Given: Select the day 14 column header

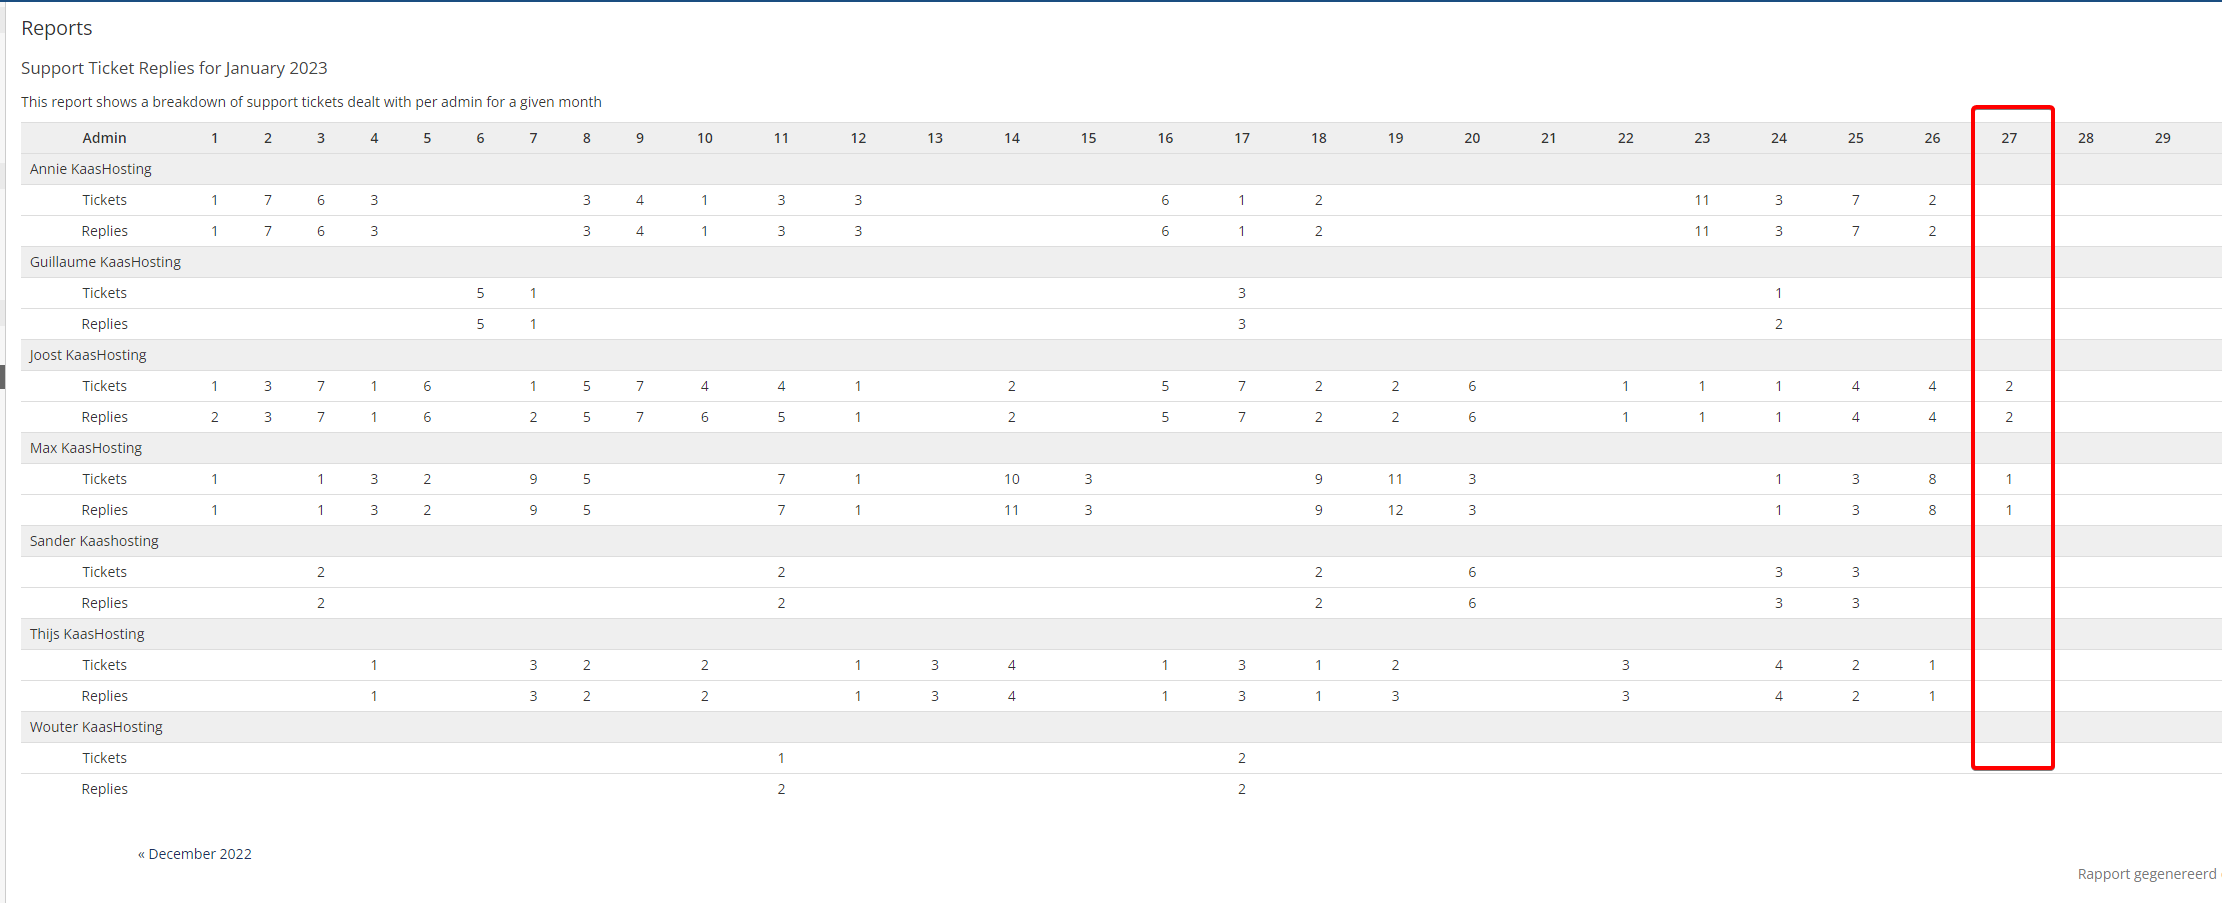Looking at the screenshot, I should pos(1012,138).
